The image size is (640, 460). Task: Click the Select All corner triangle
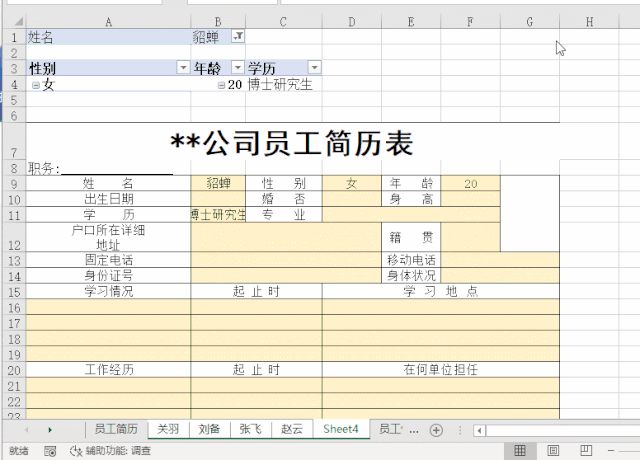tap(18, 21)
